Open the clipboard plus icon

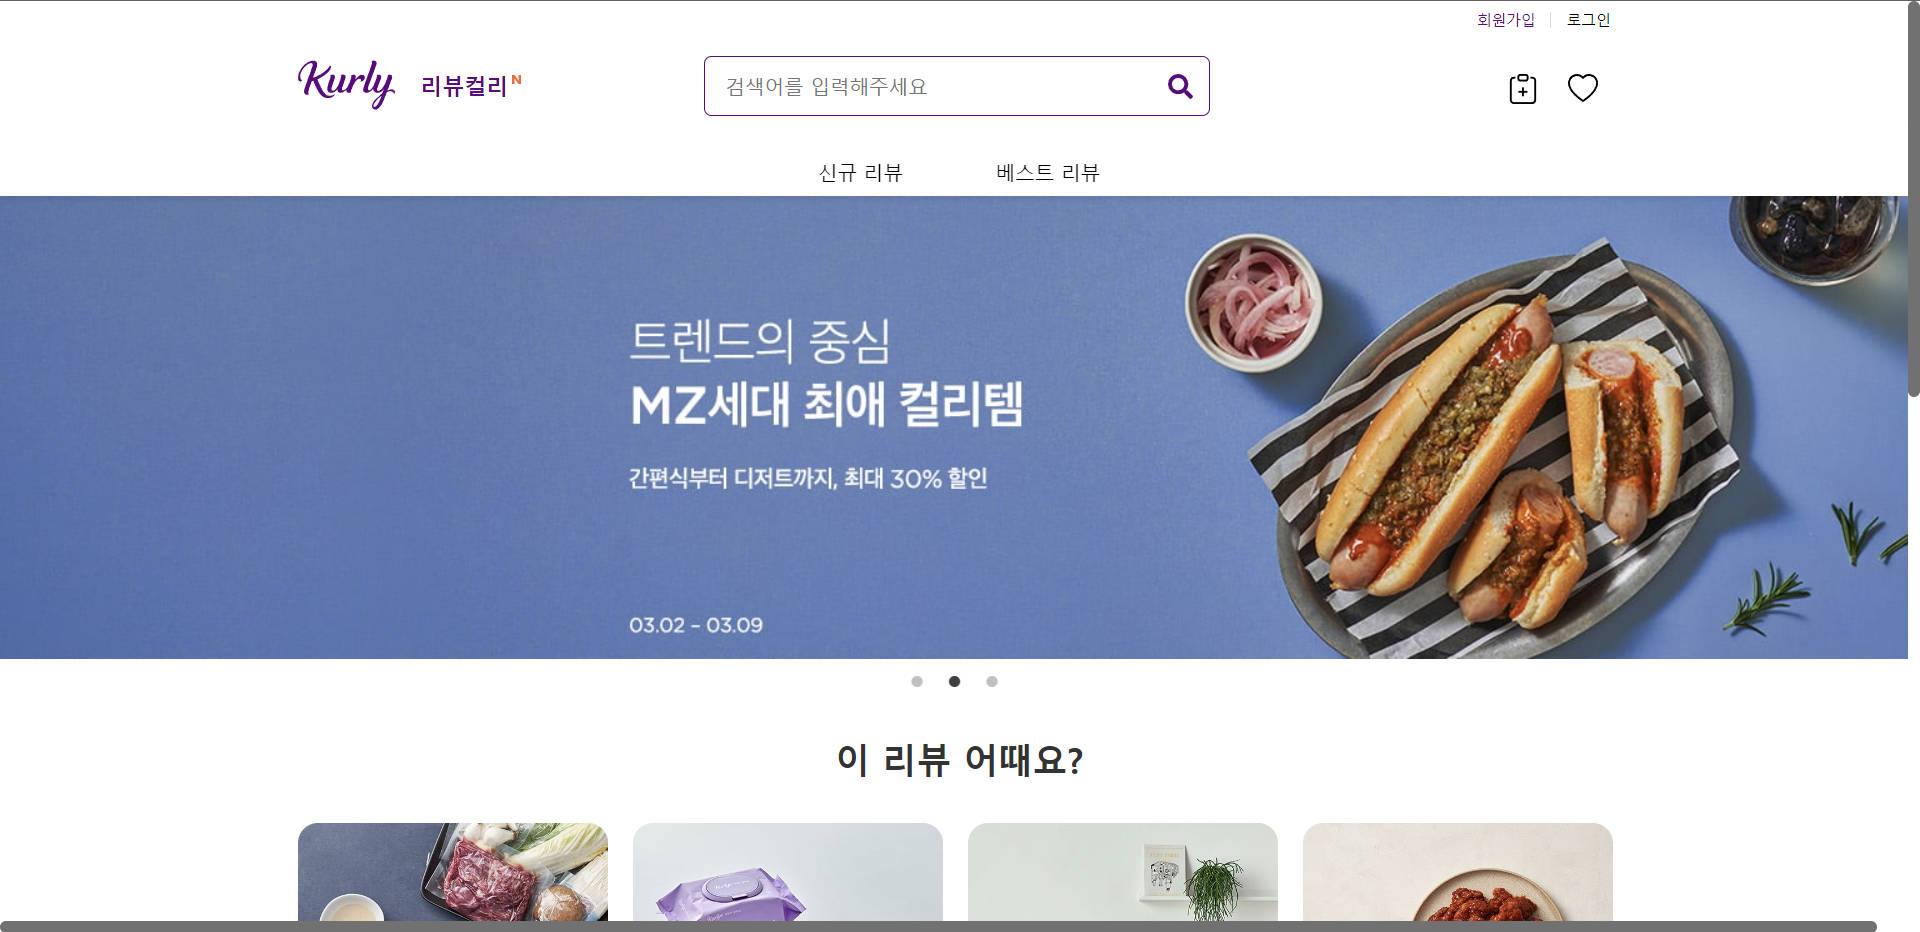click(1522, 88)
